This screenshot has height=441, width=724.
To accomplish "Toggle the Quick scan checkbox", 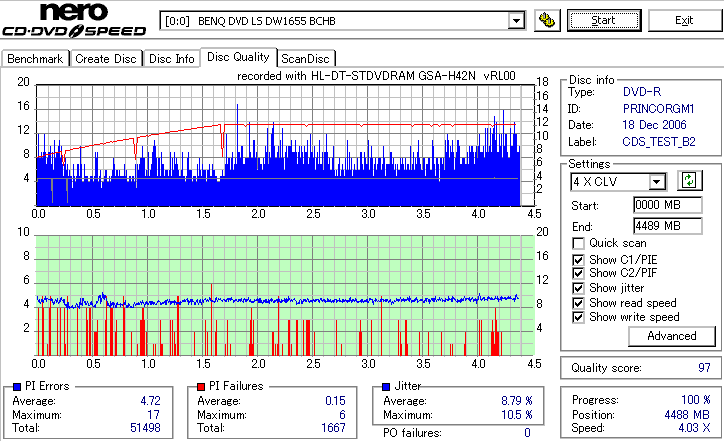I will pyautogui.click(x=578, y=243).
